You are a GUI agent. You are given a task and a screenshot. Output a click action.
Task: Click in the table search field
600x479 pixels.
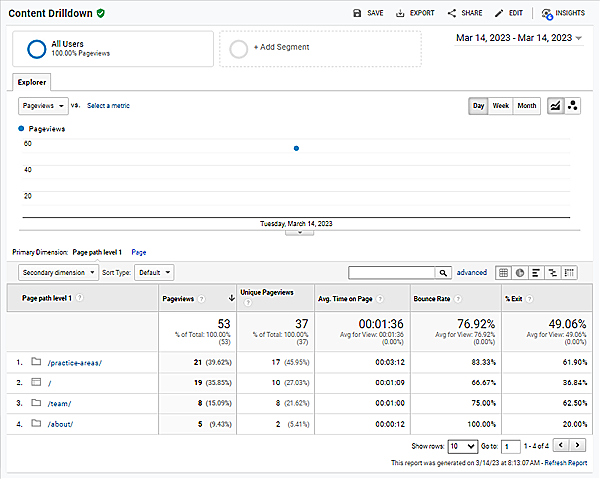tap(392, 273)
